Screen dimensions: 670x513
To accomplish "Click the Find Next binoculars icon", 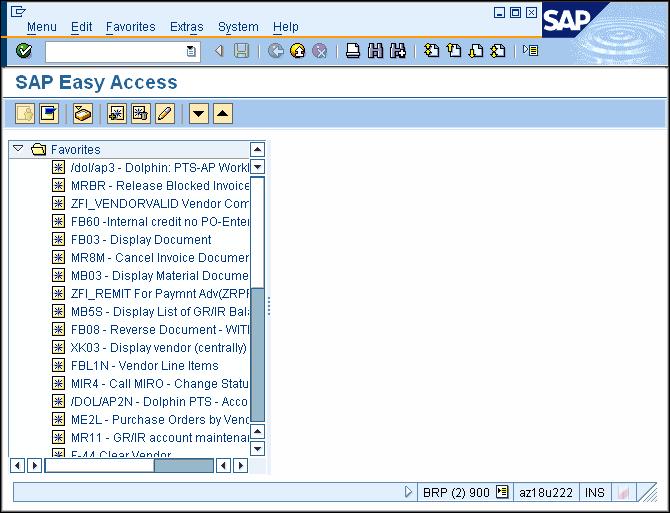I will [x=398, y=51].
